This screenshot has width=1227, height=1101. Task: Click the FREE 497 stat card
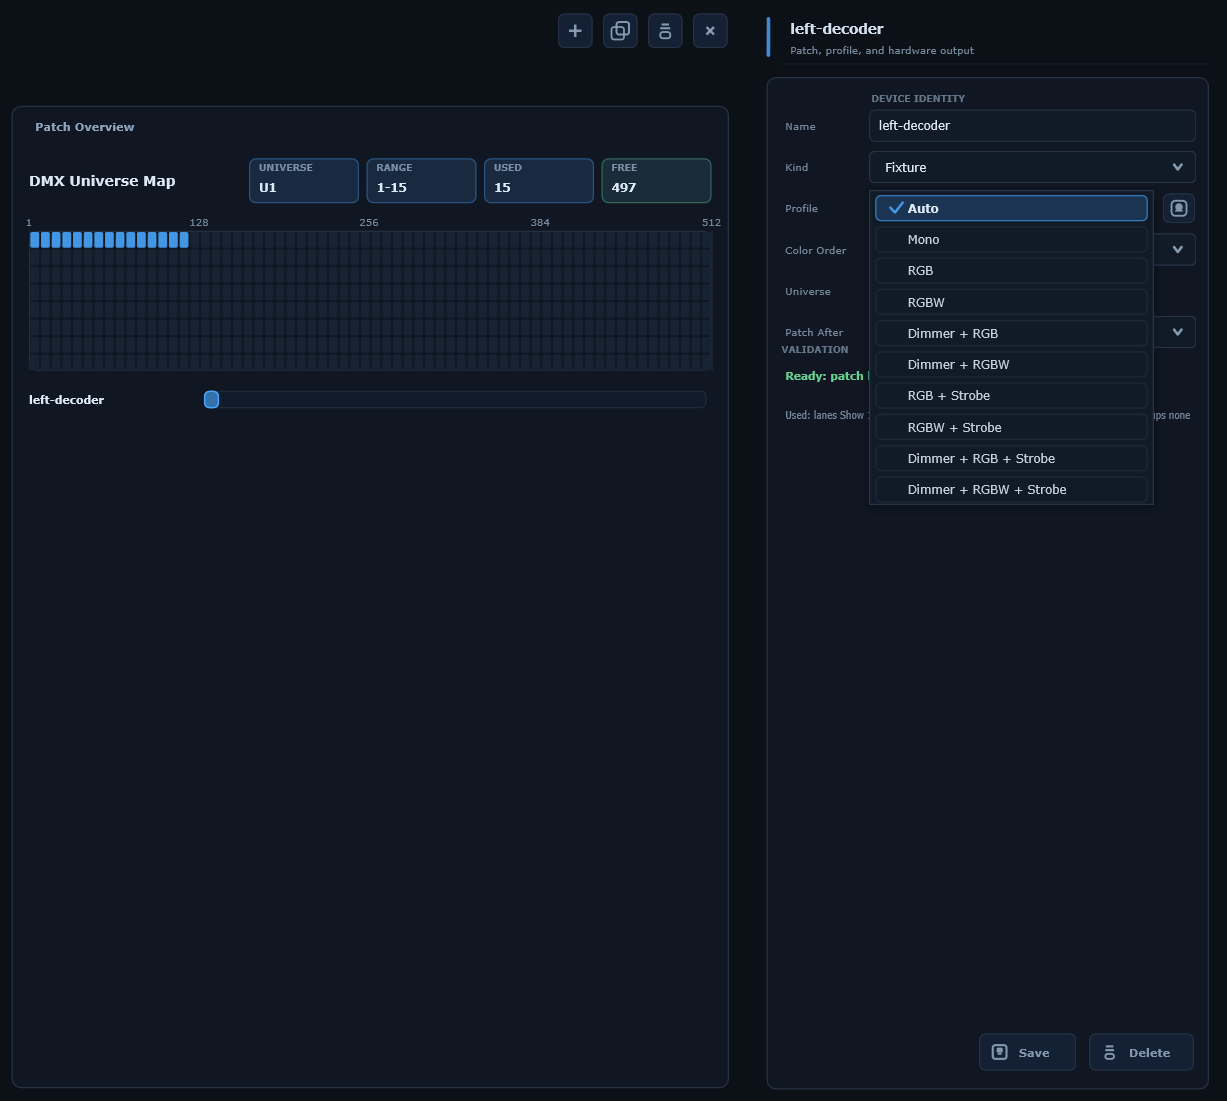pyautogui.click(x=656, y=180)
